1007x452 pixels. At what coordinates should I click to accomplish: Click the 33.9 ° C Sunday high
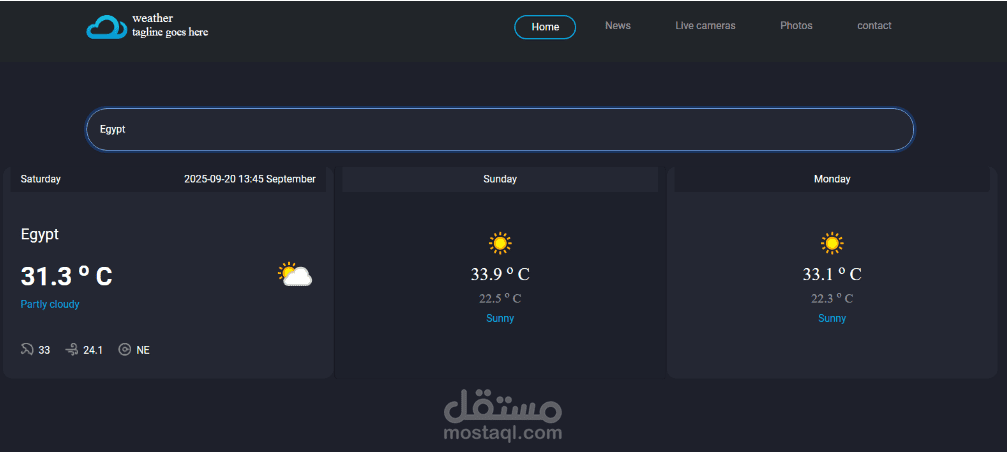coord(500,274)
